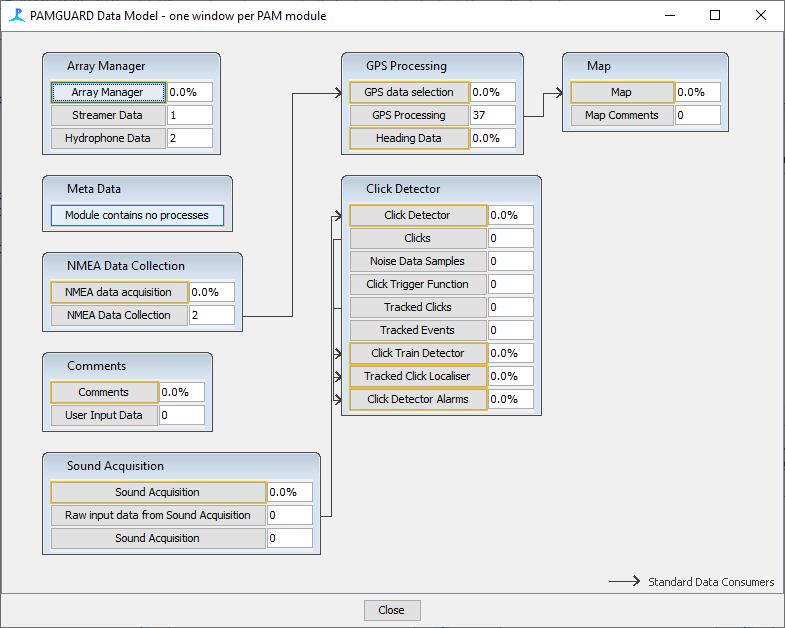Screen dimensions: 785x628
Task: Open the NMEA Data Collection data block button
Action: (x=119, y=316)
